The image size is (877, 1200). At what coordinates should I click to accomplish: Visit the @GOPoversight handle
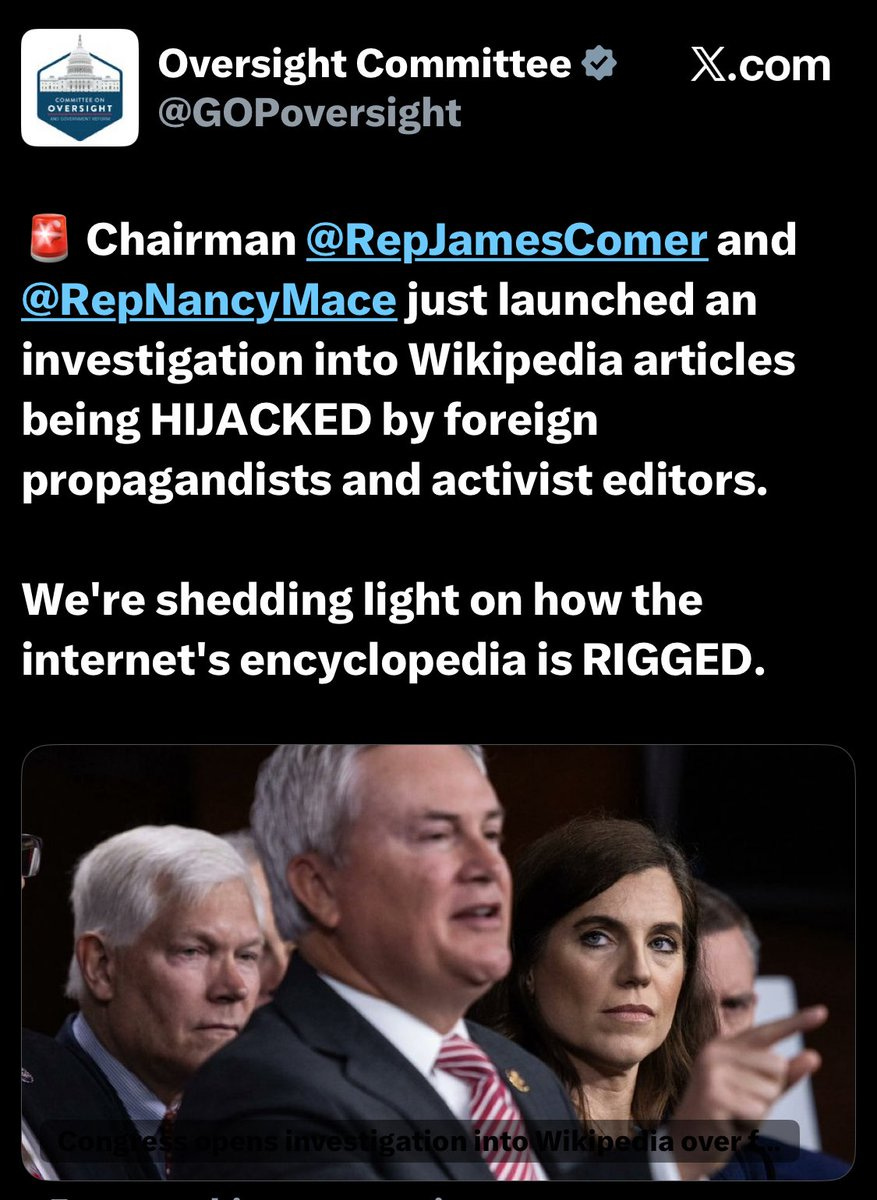[x=309, y=112]
